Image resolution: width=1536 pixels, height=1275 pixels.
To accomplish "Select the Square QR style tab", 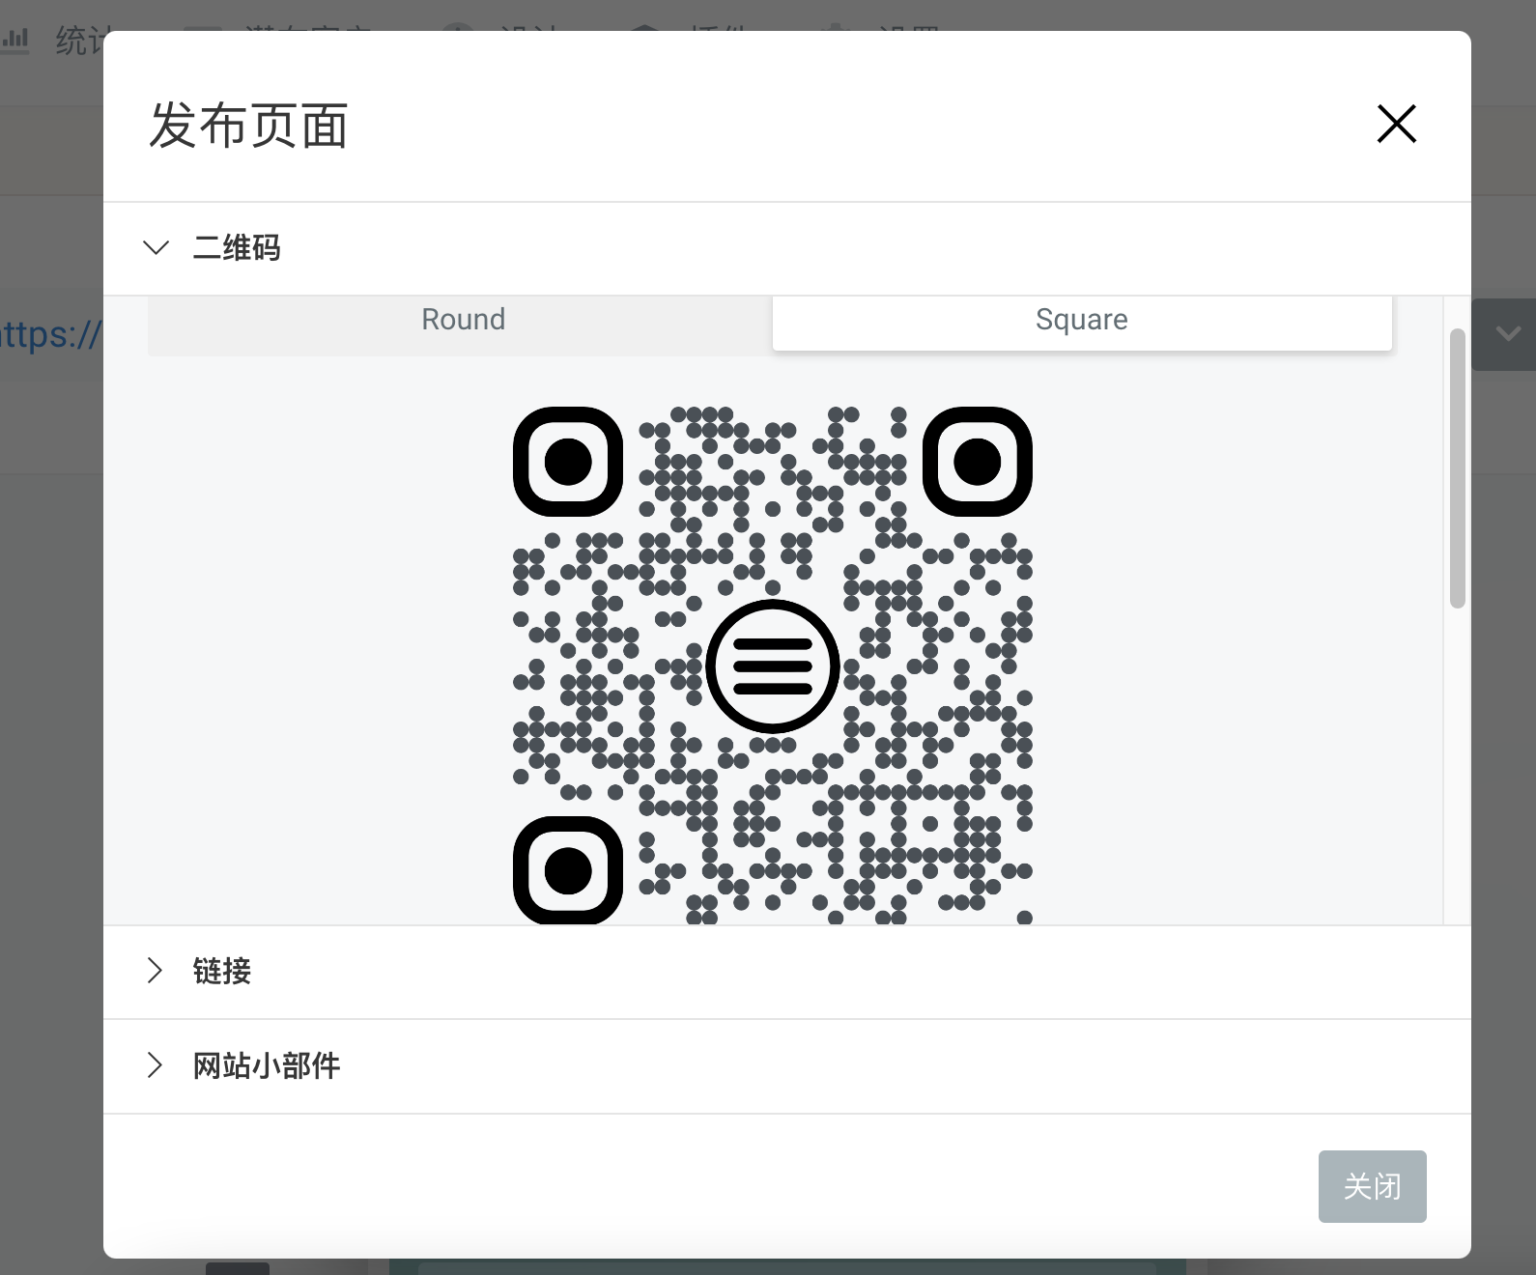I will (1081, 320).
